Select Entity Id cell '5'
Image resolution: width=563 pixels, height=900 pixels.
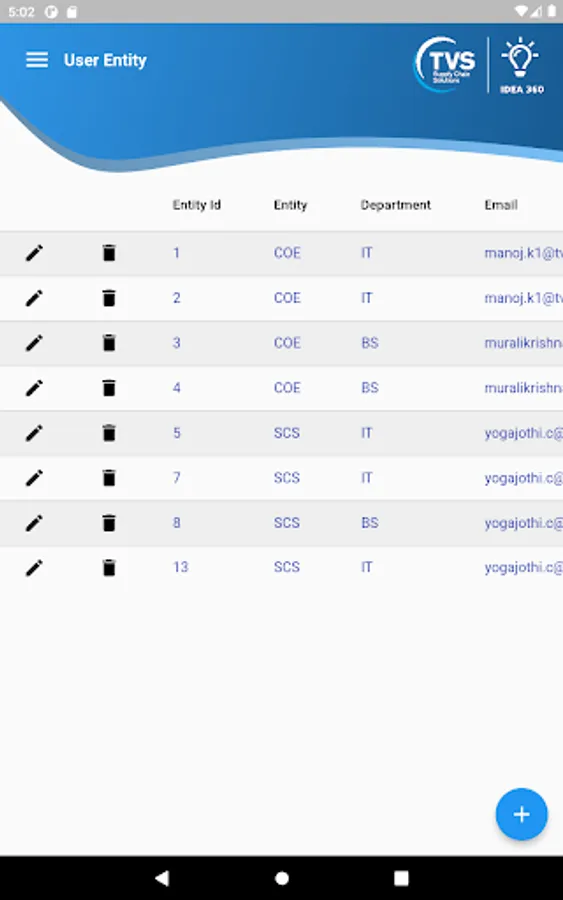177,433
